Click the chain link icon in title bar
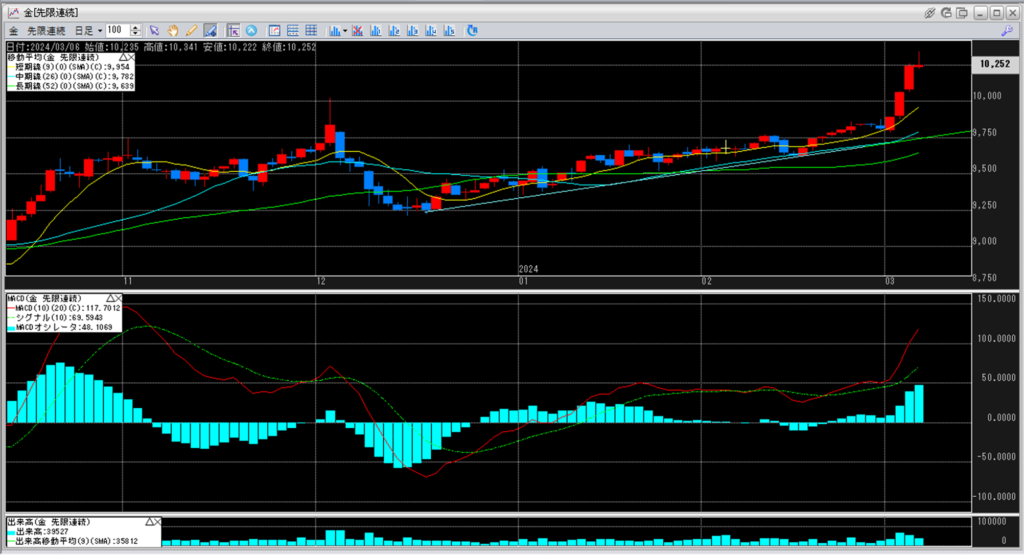The width and height of the screenshot is (1024, 555). 929,12
